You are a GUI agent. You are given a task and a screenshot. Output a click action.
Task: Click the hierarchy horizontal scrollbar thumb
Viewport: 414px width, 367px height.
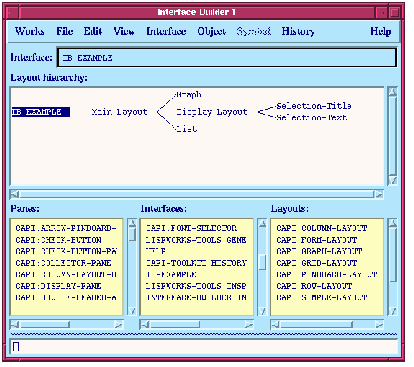[x=197, y=194]
